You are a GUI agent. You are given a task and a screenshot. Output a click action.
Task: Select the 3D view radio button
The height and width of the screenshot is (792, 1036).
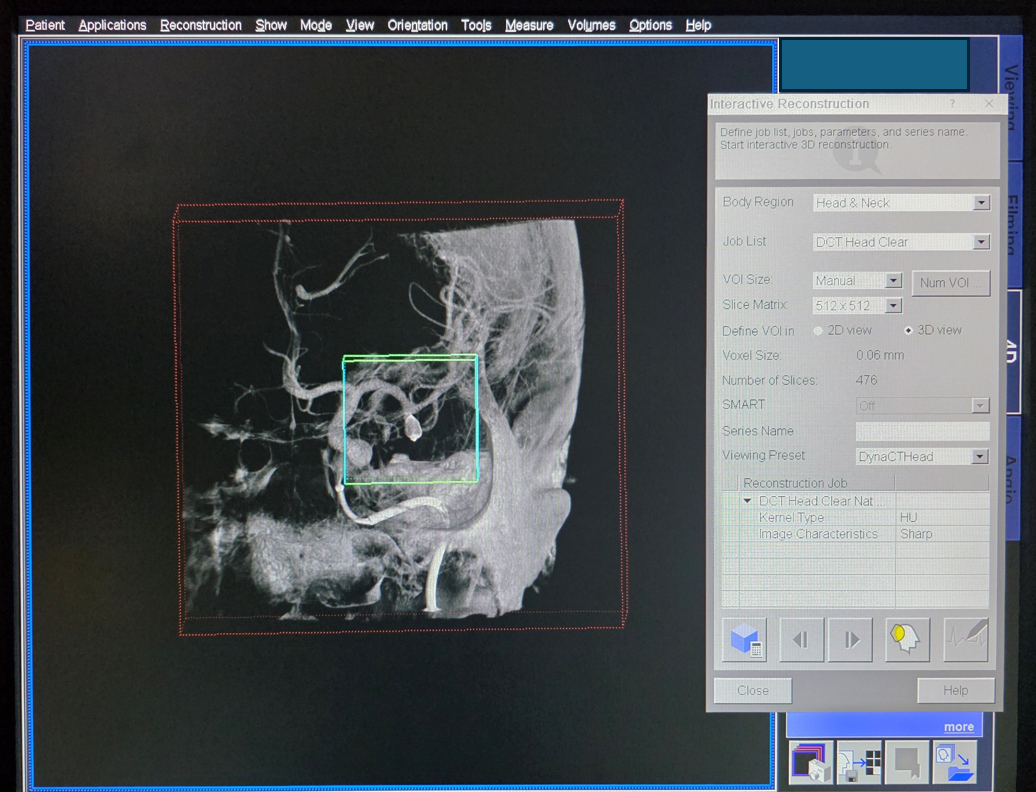(x=908, y=331)
